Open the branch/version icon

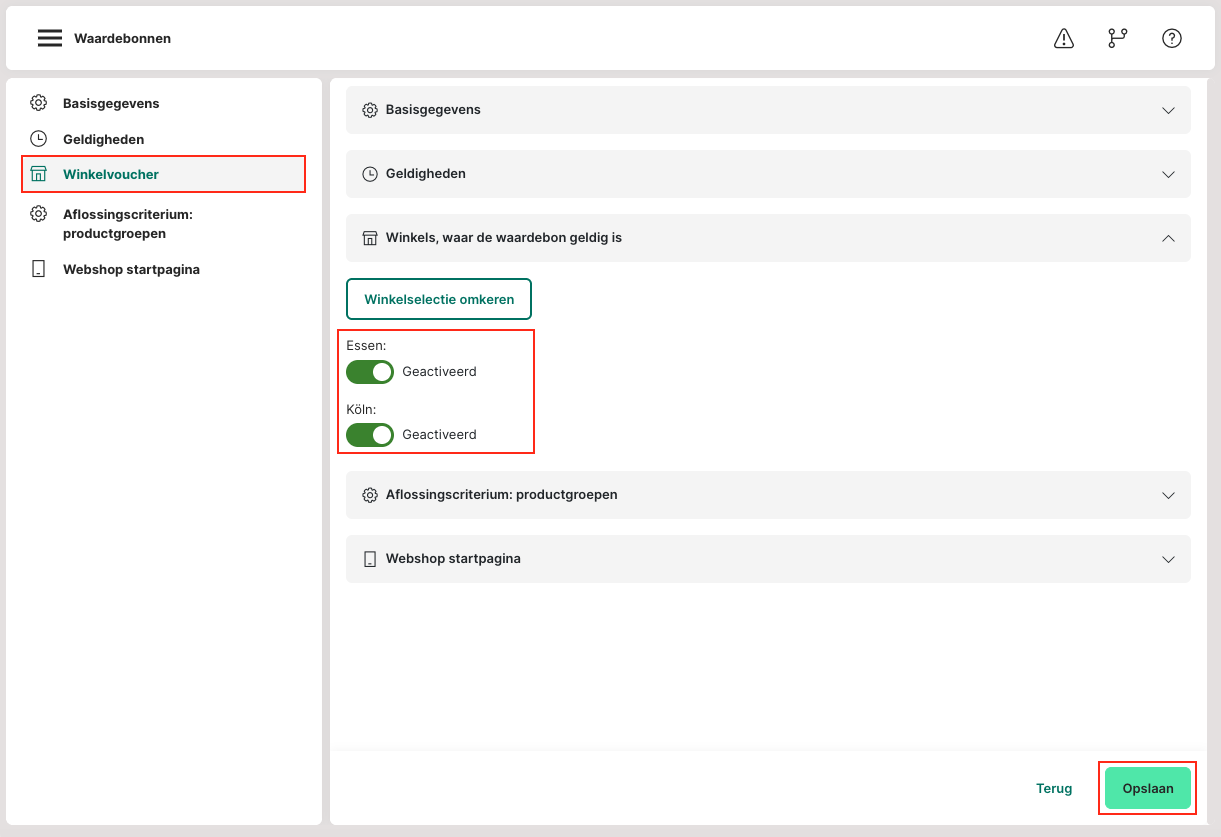click(1117, 38)
